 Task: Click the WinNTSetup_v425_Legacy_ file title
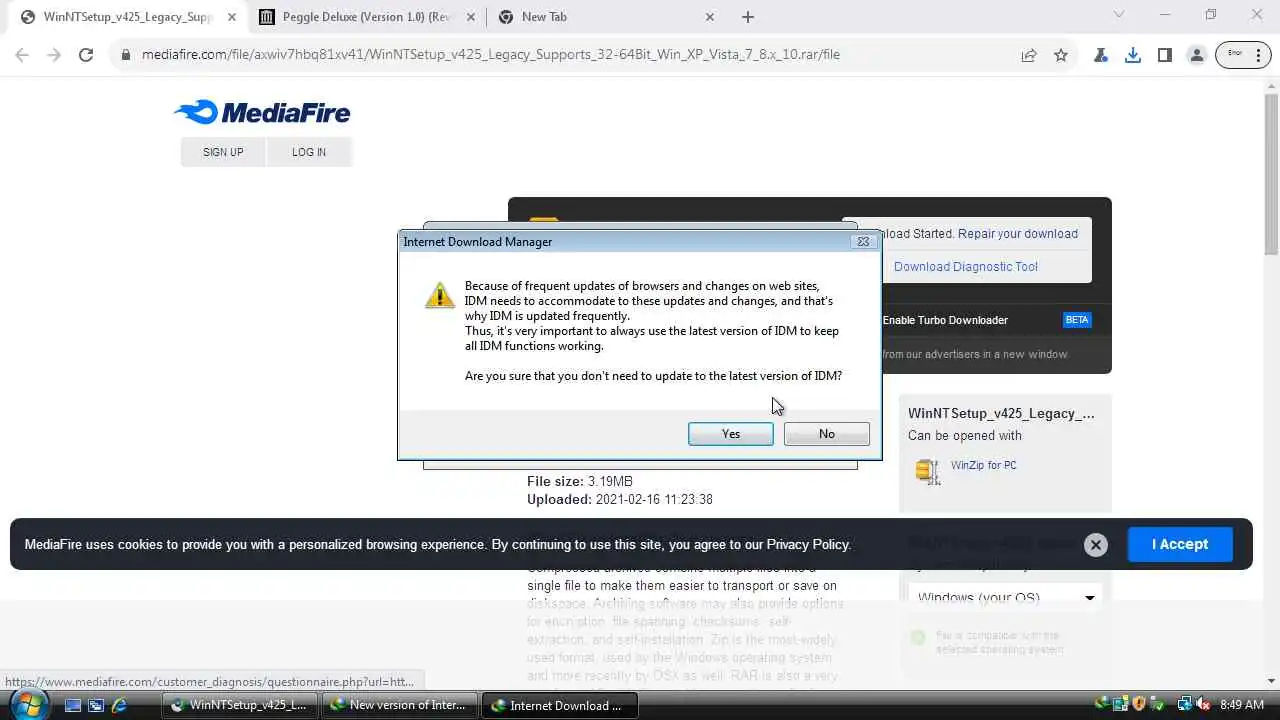[1001, 413]
